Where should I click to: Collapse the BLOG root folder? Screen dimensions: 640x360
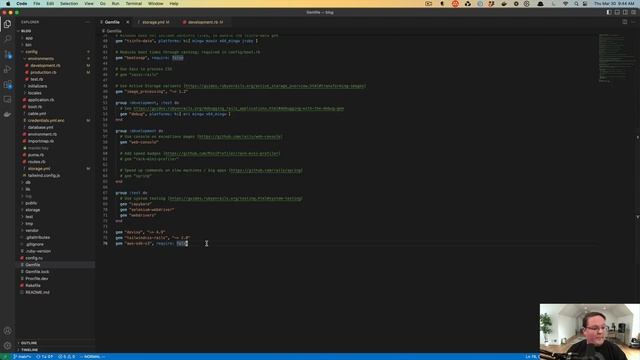click(x=25, y=31)
